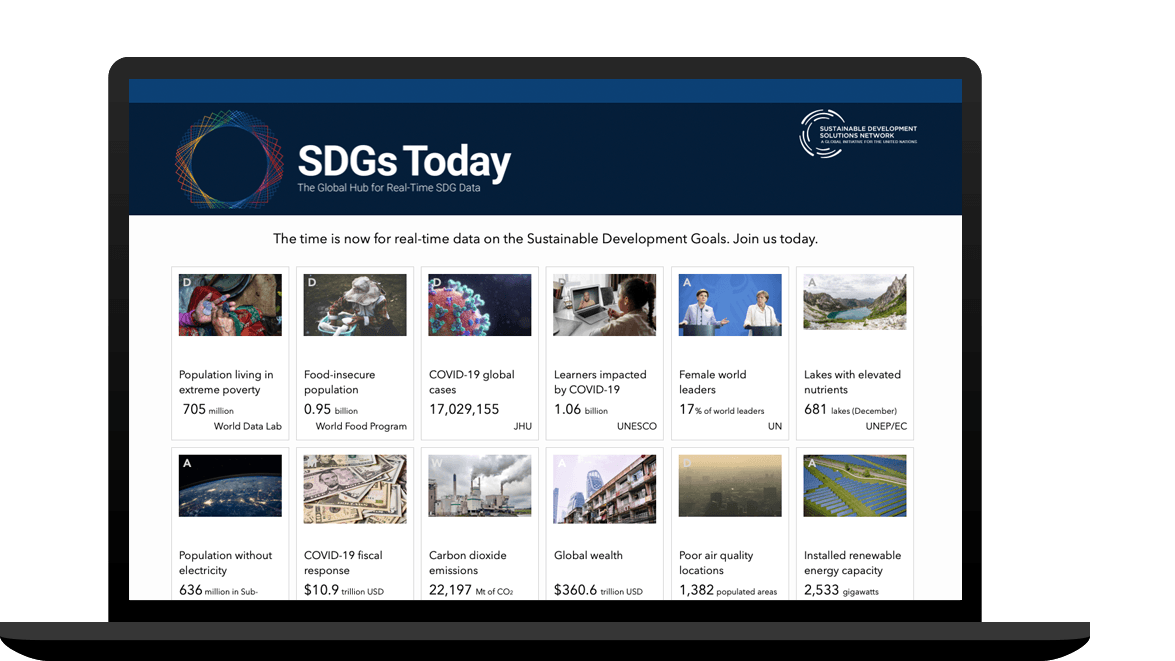The height and width of the screenshot is (661, 1175).
Task: Click the World Food Program source label
Action: (x=361, y=426)
